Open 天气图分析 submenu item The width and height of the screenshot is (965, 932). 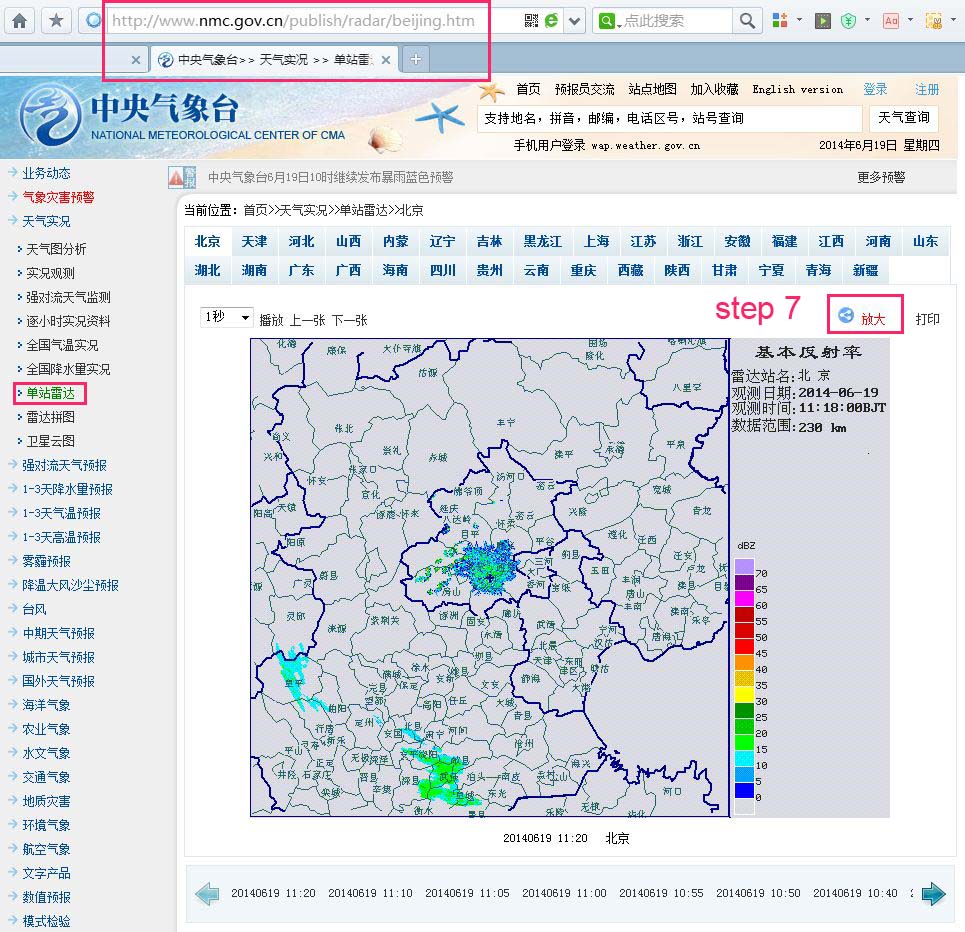pos(56,249)
